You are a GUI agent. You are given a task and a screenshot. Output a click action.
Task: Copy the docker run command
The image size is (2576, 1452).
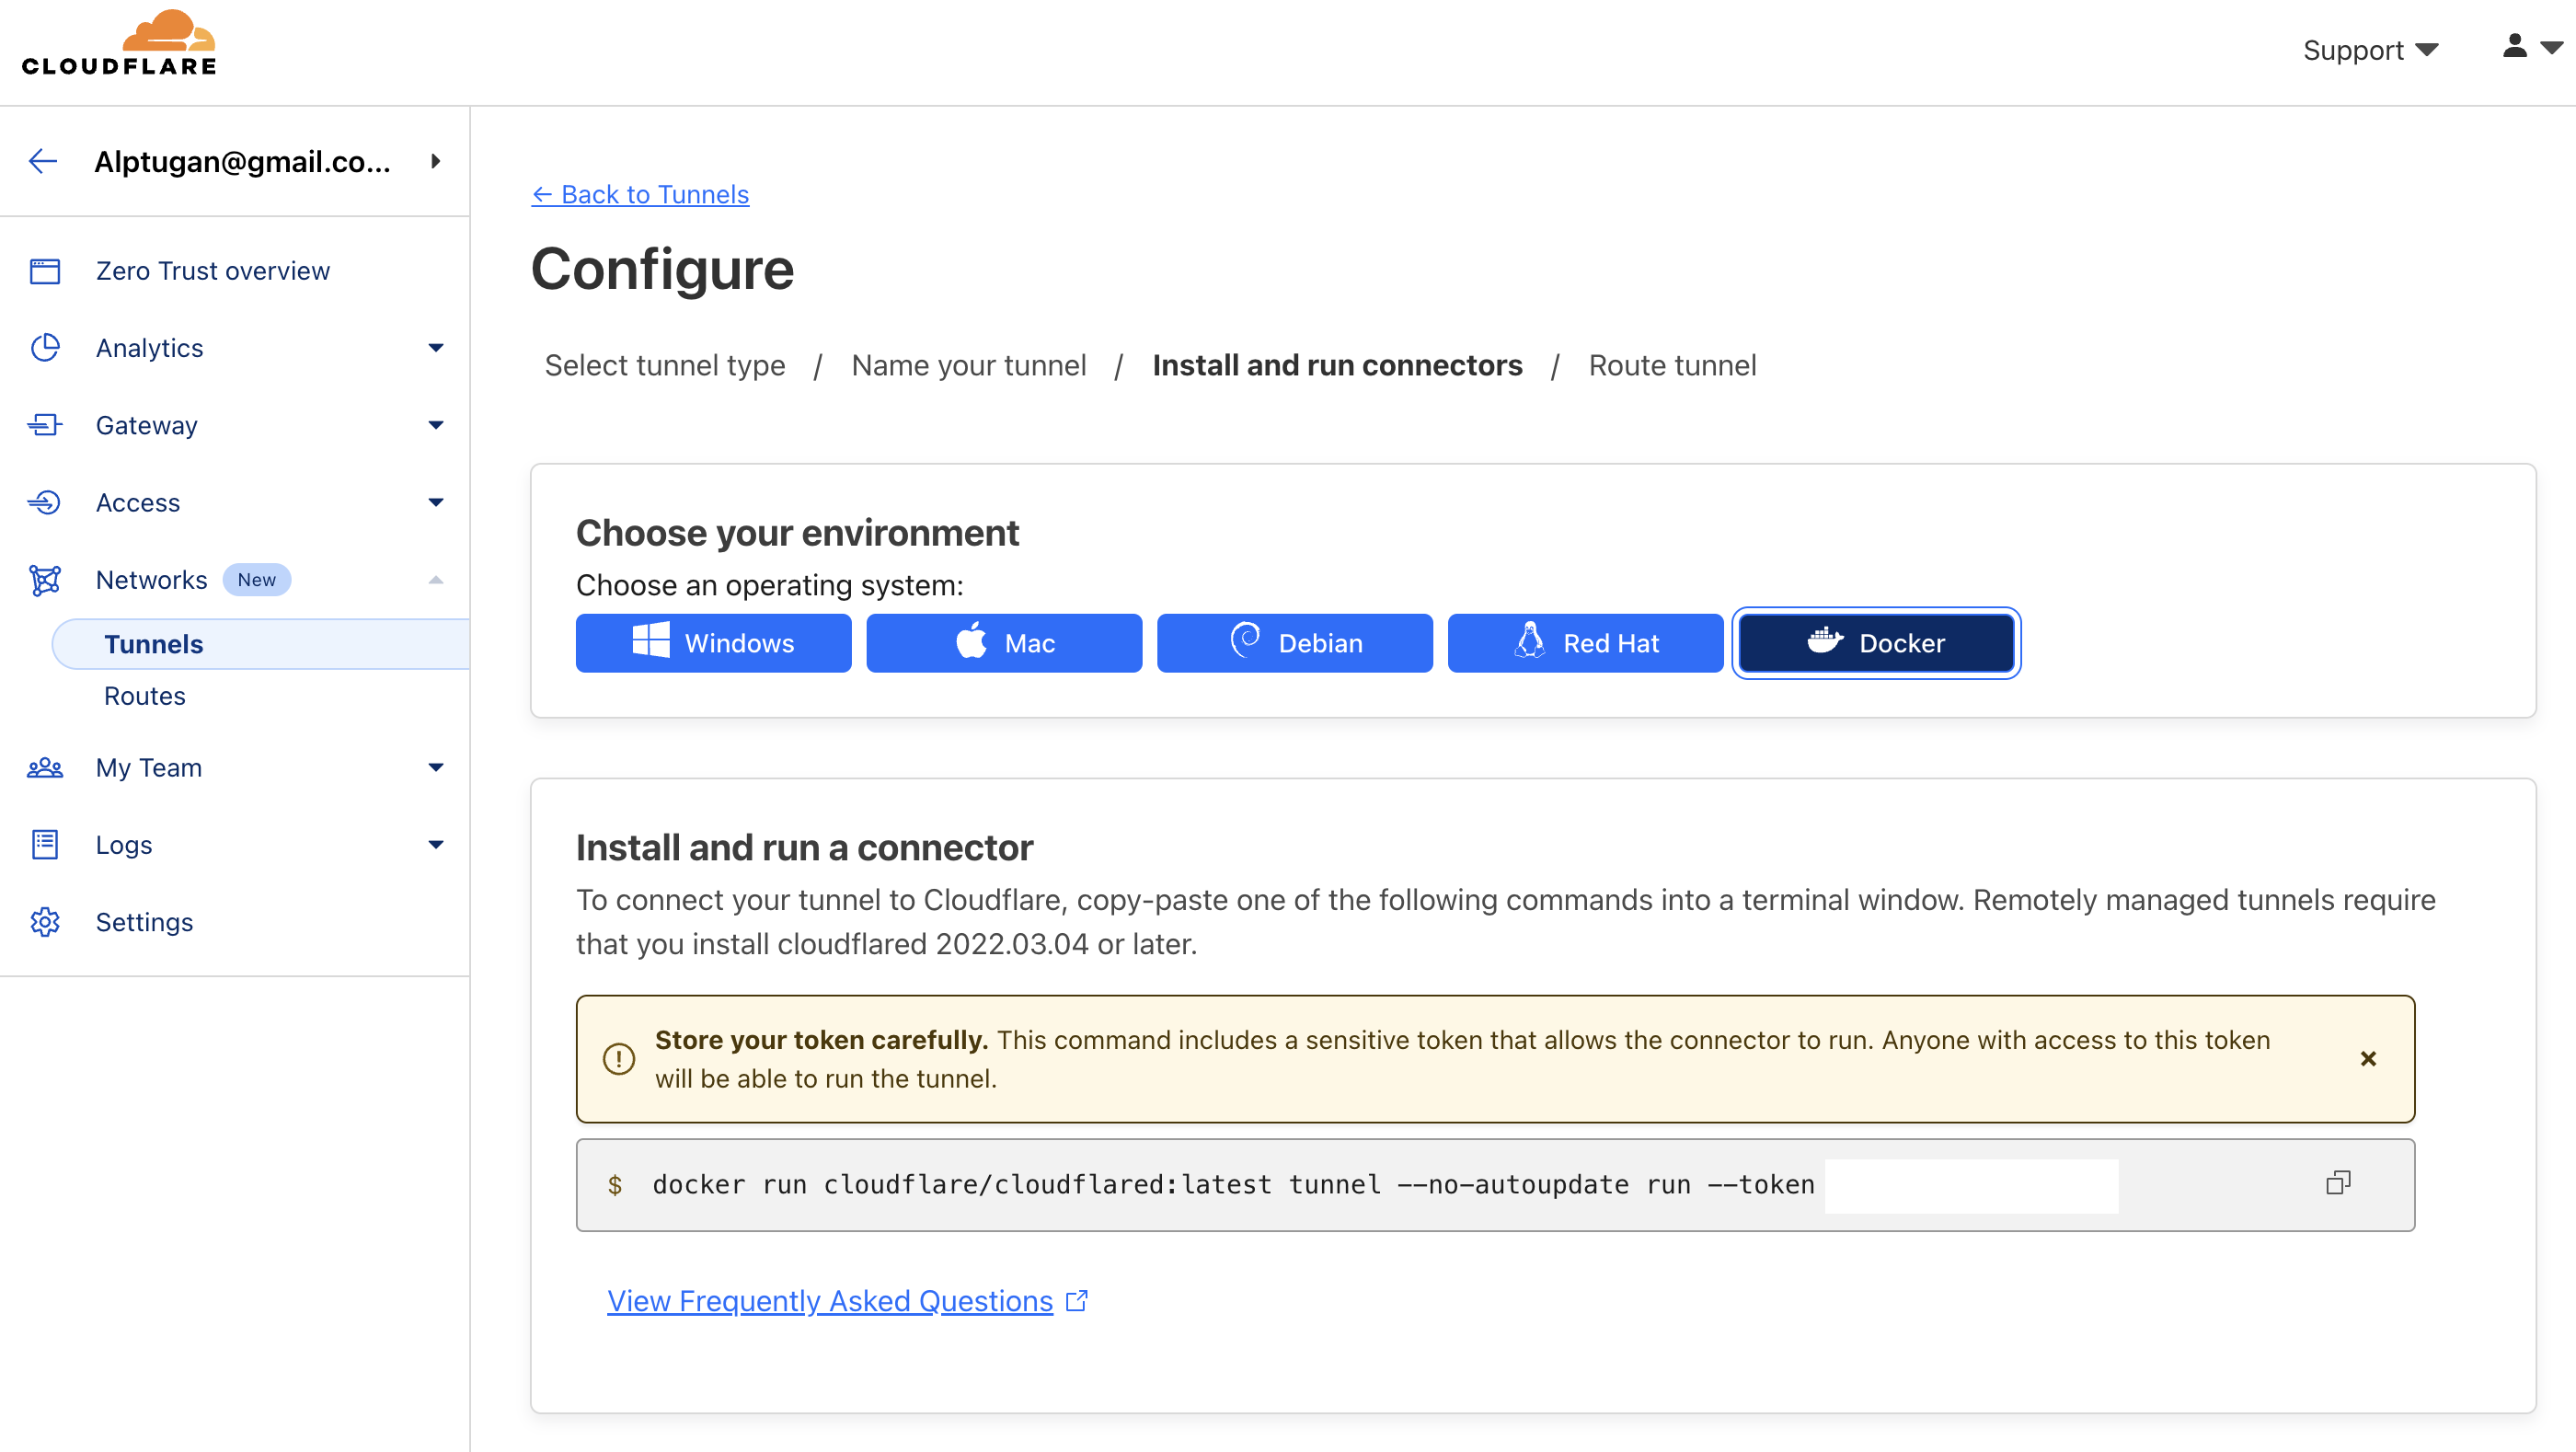tap(2337, 1183)
